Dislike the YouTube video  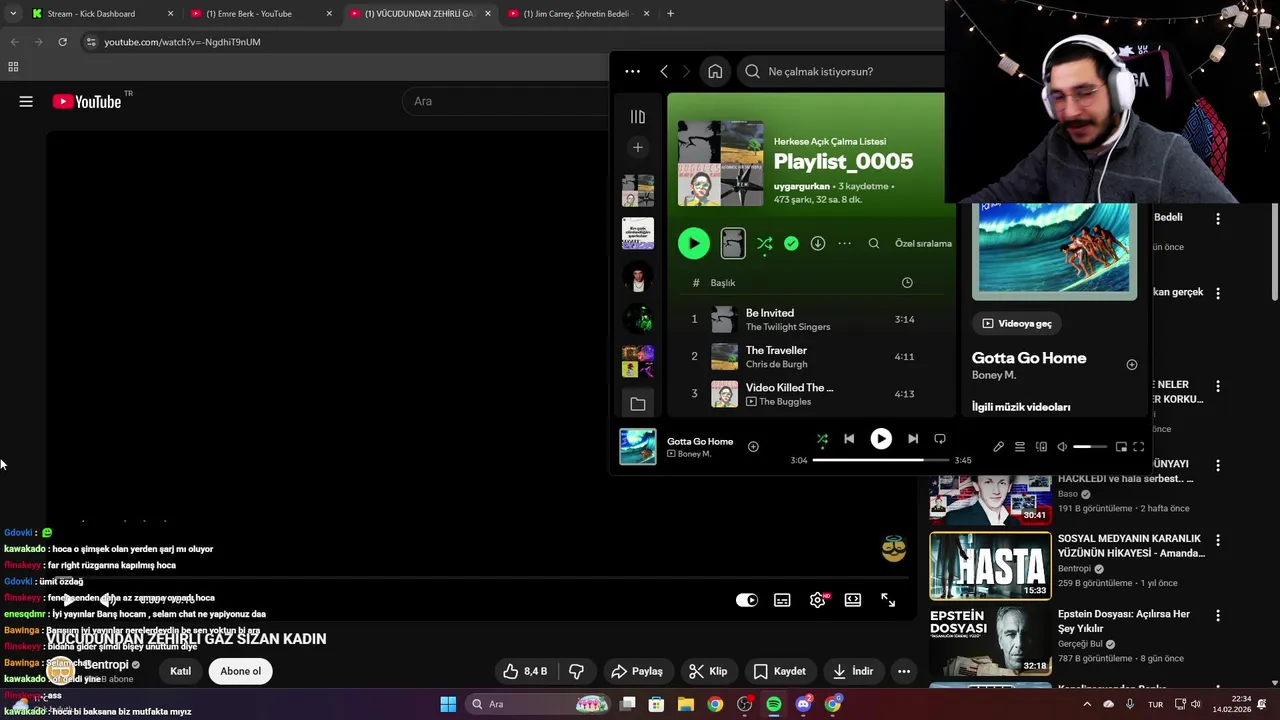click(576, 671)
